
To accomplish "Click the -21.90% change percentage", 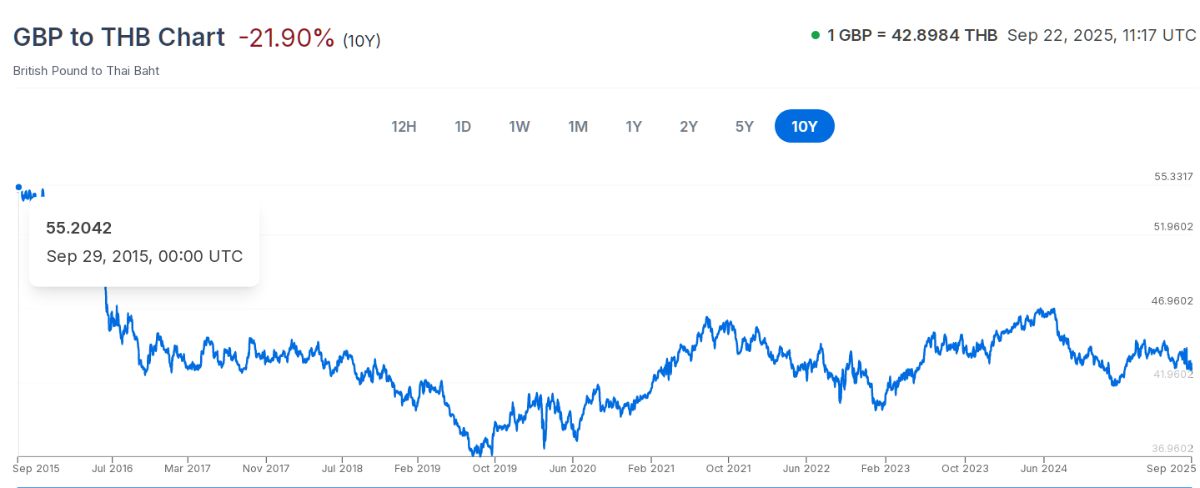I will 286,38.
